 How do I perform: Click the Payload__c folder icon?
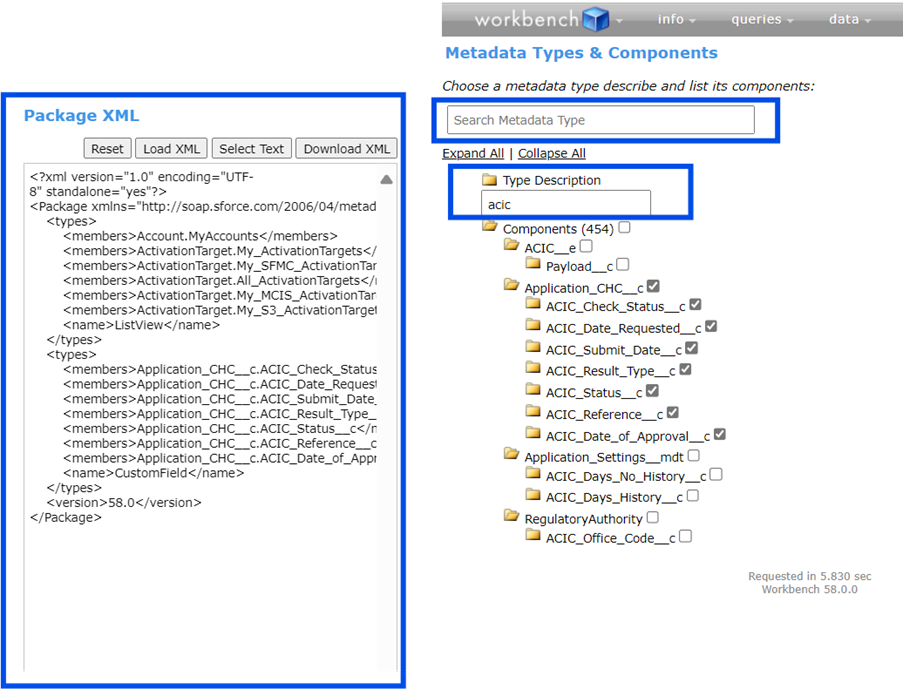pyautogui.click(x=533, y=264)
